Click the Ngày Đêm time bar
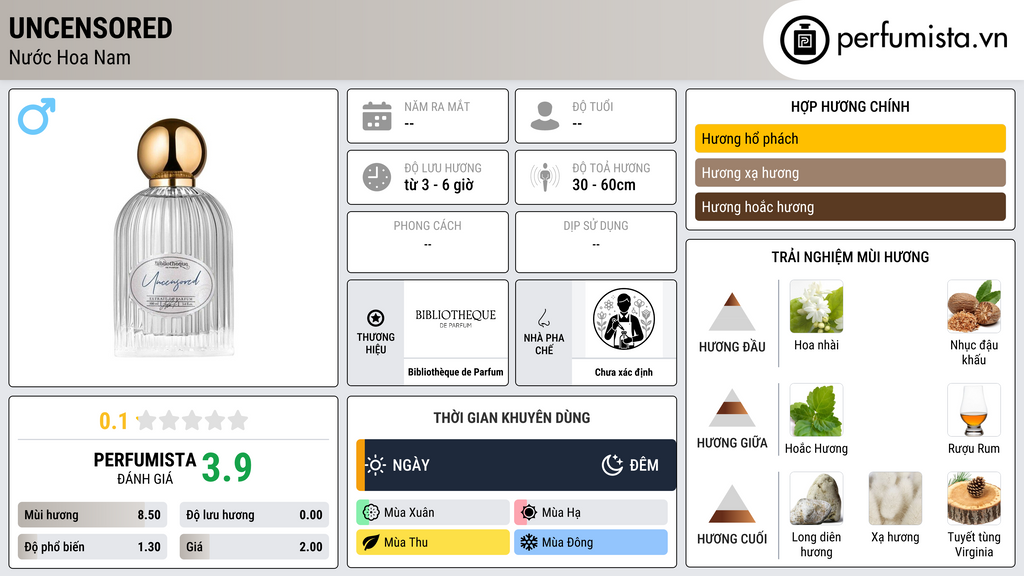The height and width of the screenshot is (576, 1024). coord(516,465)
